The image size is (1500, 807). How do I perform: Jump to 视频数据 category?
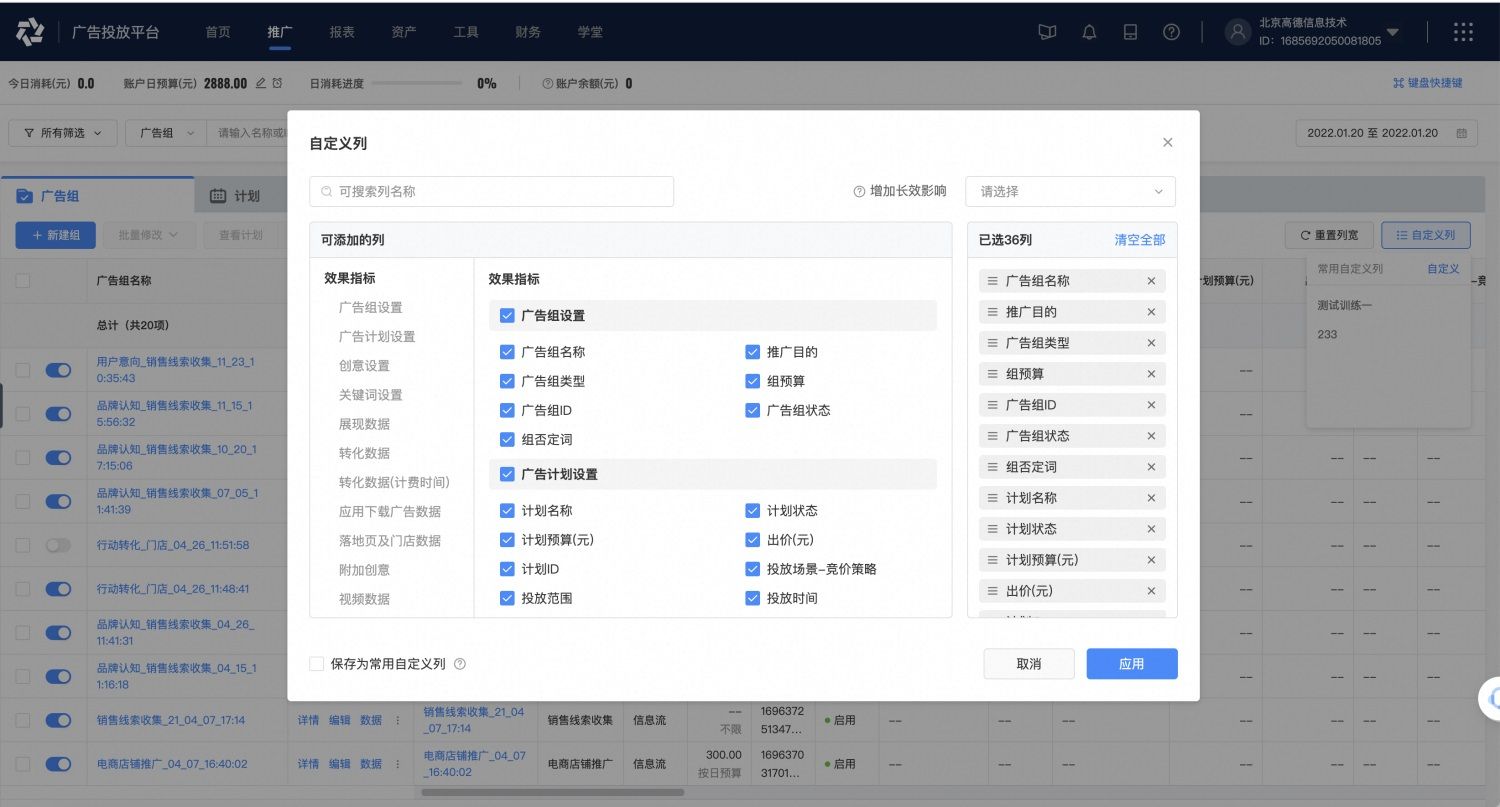pos(364,599)
